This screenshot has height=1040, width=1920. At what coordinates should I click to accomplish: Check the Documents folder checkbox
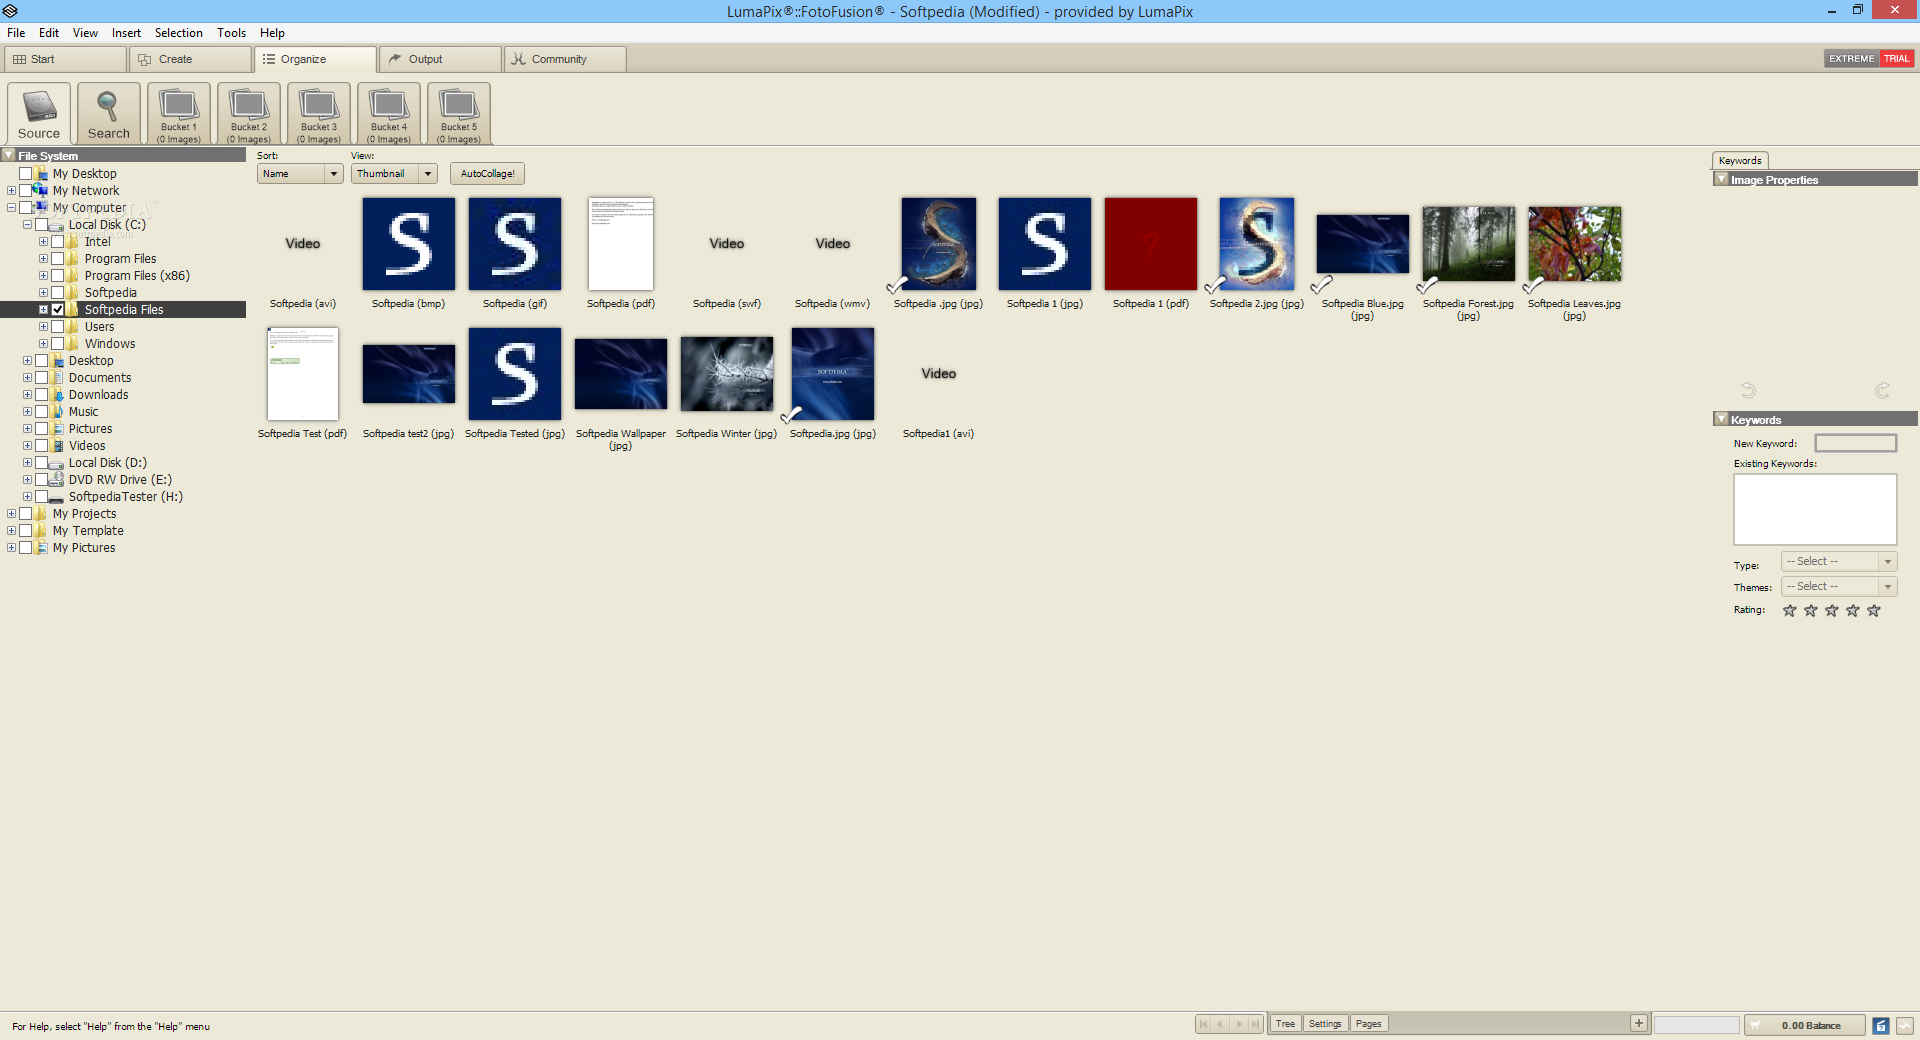click(42, 378)
